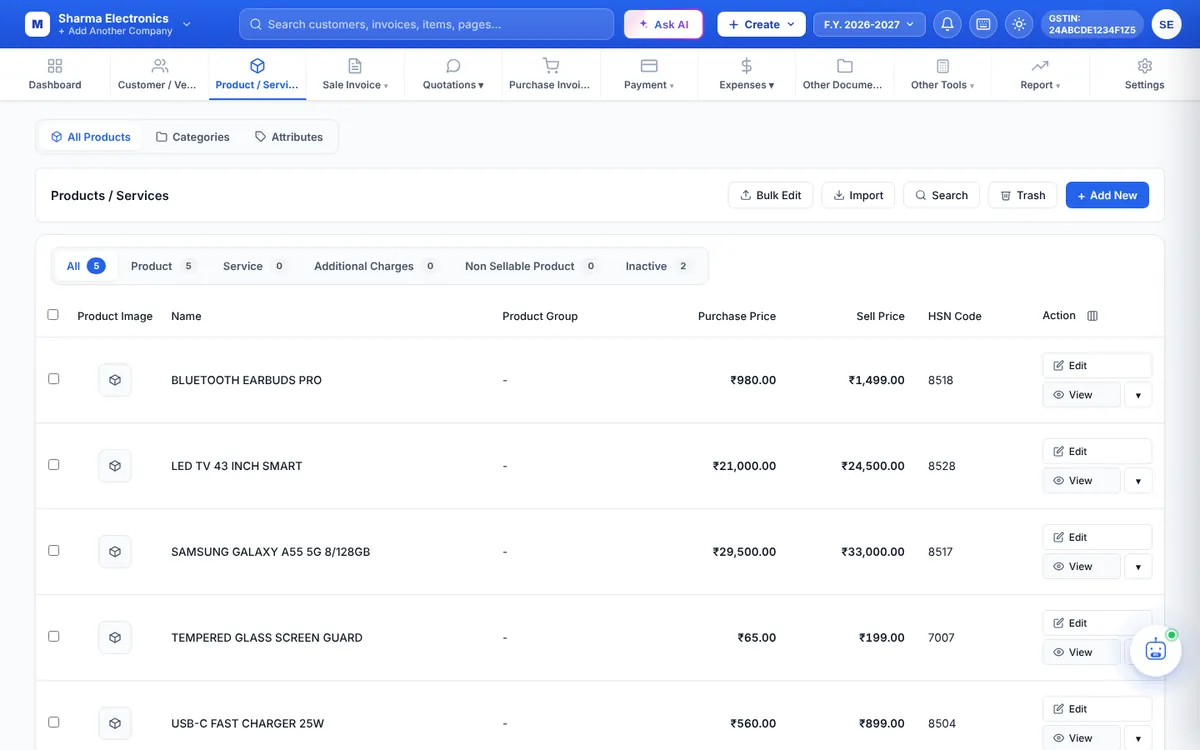The width and height of the screenshot is (1200, 750).
Task: Focus the global search customers, invoices field
Action: coord(426,24)
